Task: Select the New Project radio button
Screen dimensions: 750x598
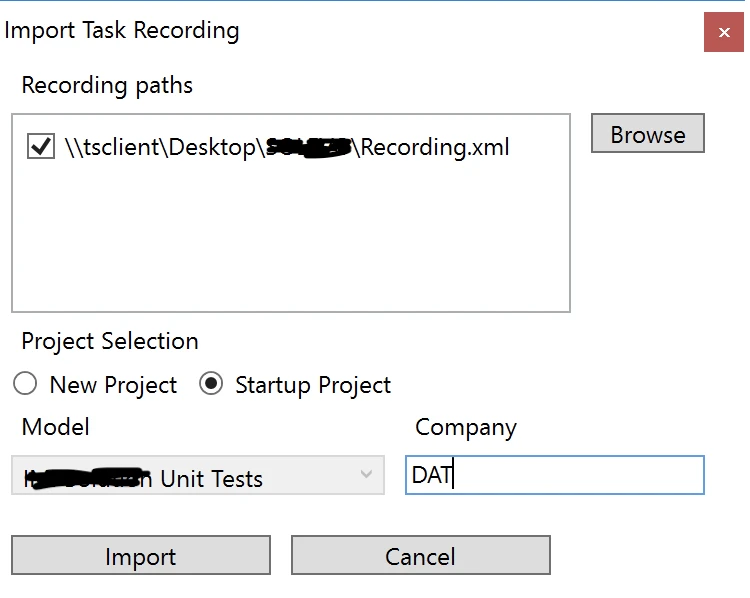Action: coord(26,384)
